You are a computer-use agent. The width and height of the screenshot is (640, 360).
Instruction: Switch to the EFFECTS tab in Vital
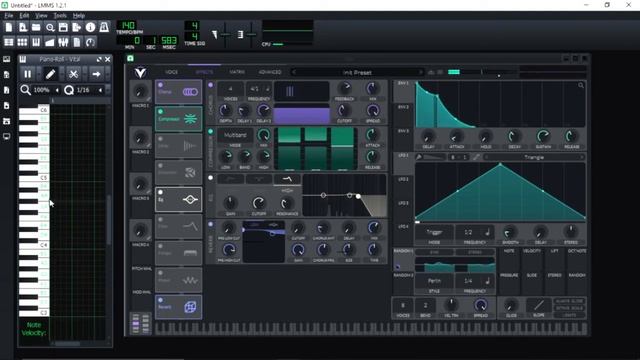[x=204, y=72]
